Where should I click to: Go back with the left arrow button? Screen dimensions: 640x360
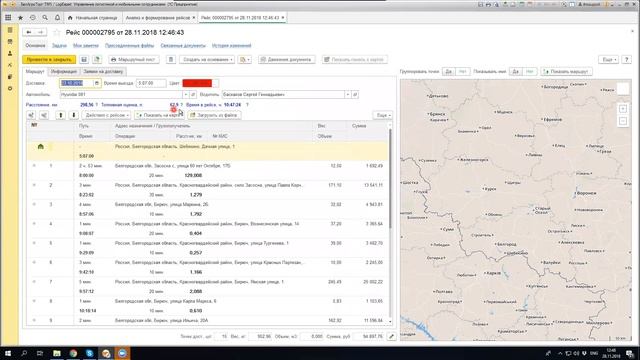(29, 32)
